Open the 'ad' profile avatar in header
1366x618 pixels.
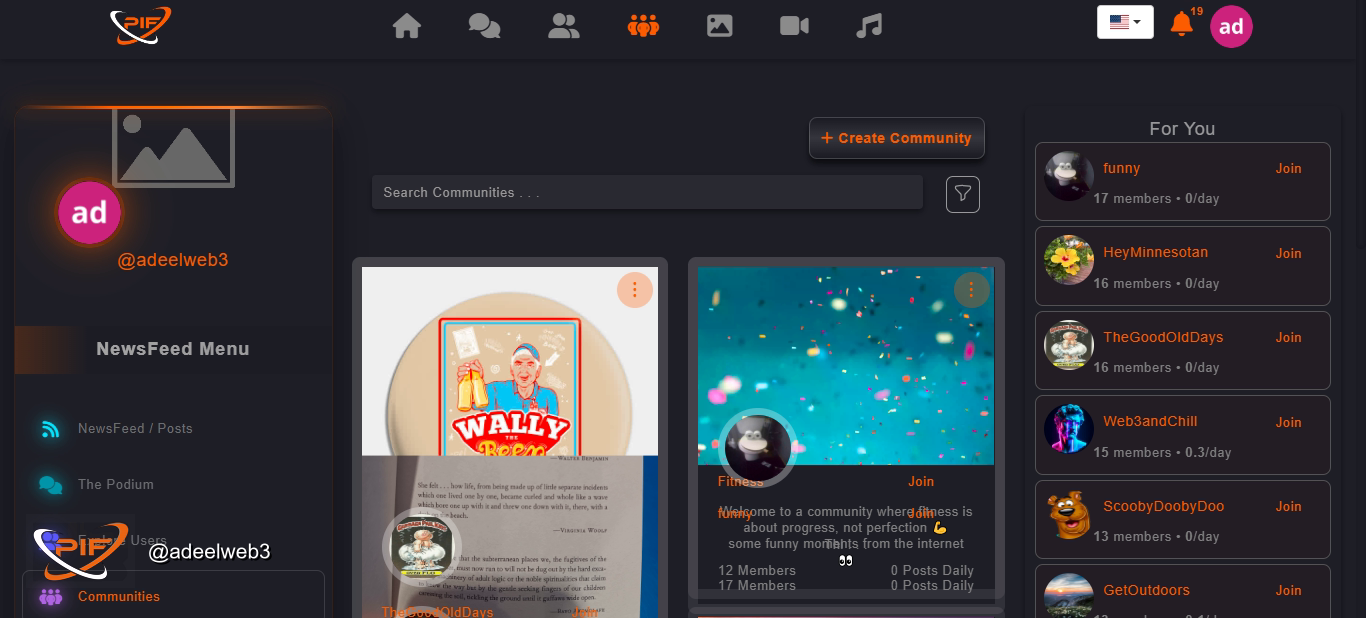click(x=1231, y=27)
